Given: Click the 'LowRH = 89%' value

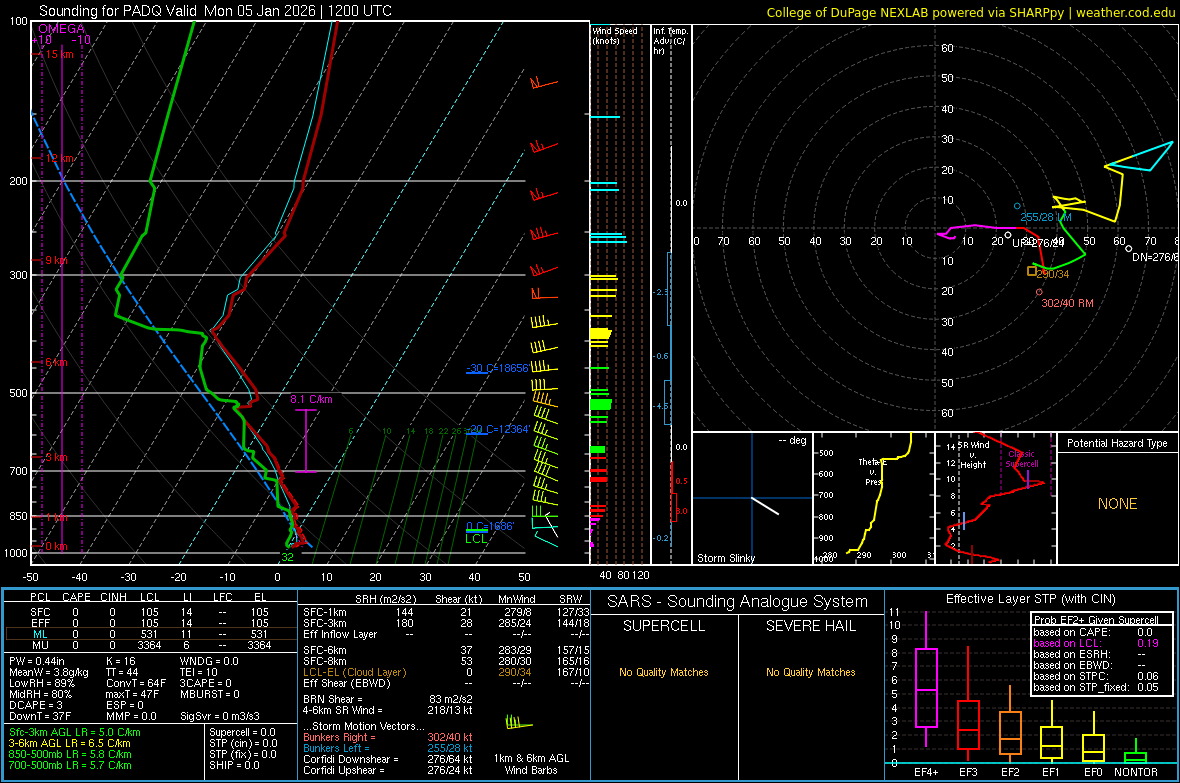Looking at the screenshot, I should [x=41, y=683].
